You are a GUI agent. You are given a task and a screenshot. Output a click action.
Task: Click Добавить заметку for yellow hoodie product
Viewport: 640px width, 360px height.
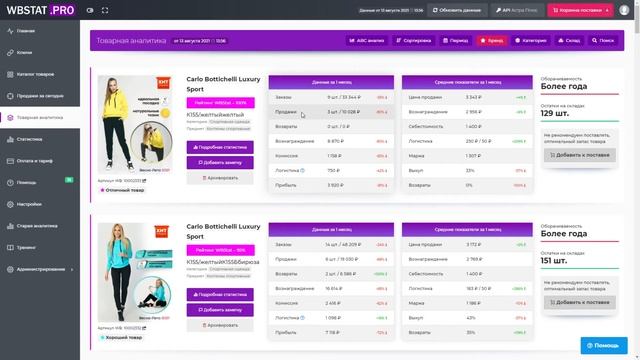click(220, 162)
